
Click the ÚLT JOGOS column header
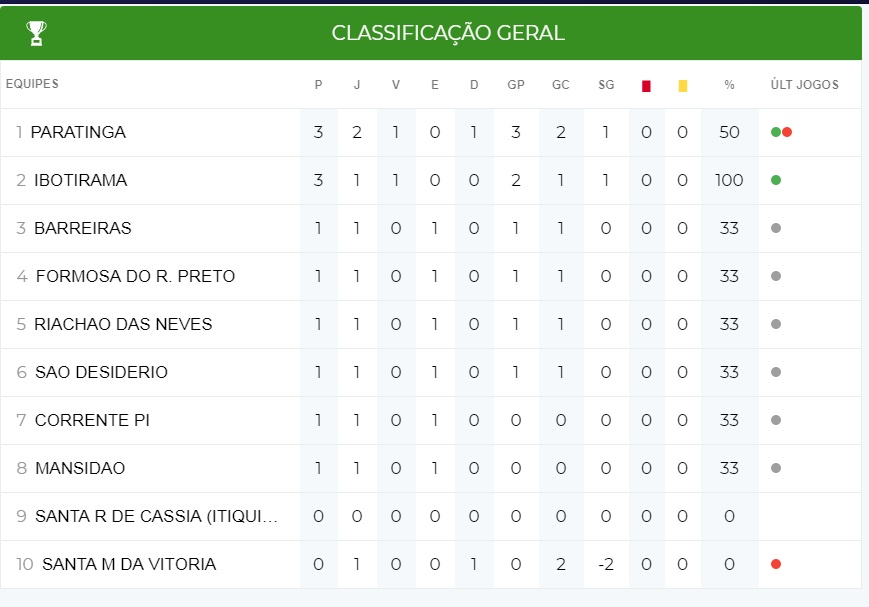tap(804, 84)
